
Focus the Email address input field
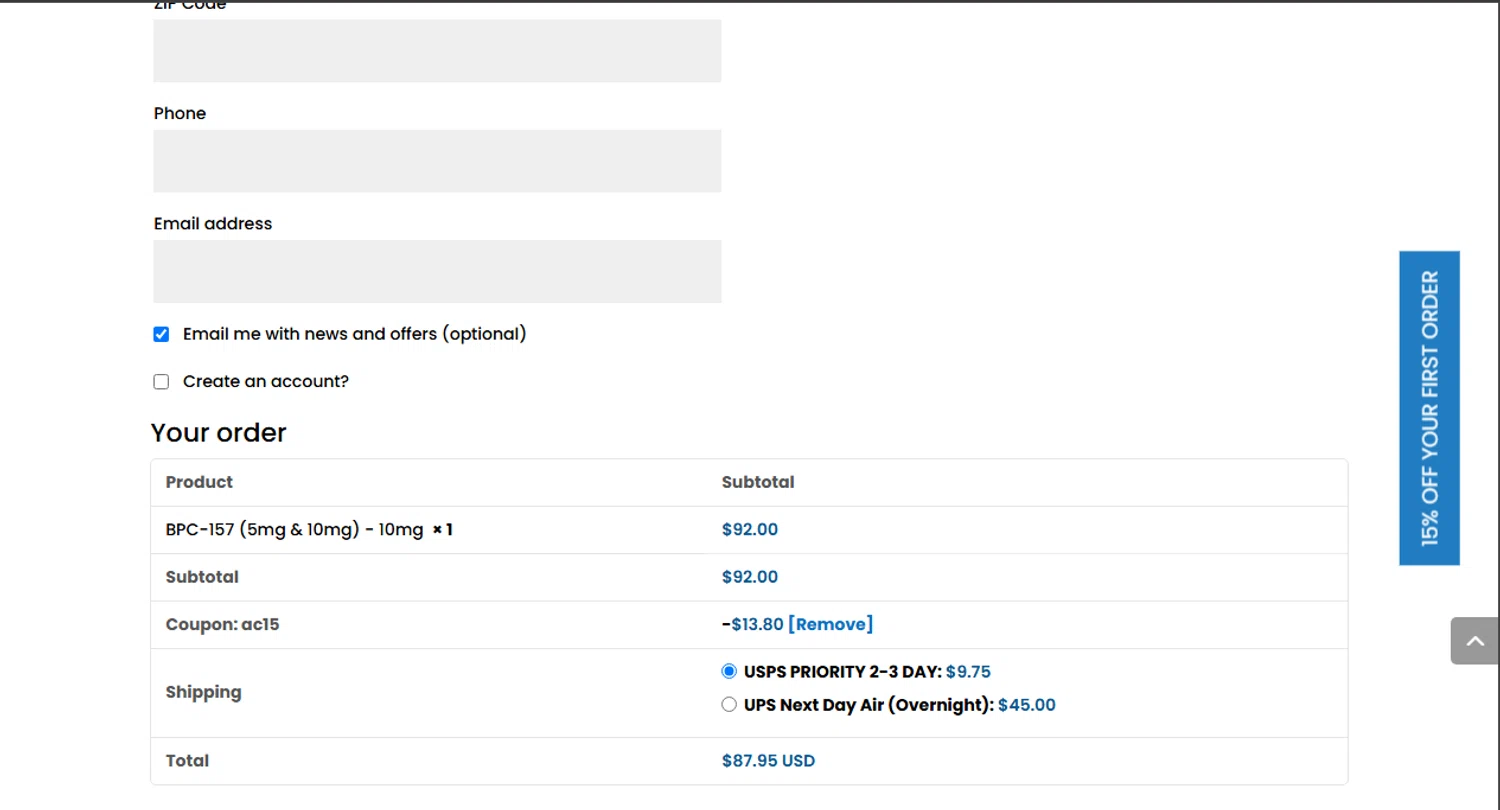(437, 271)
